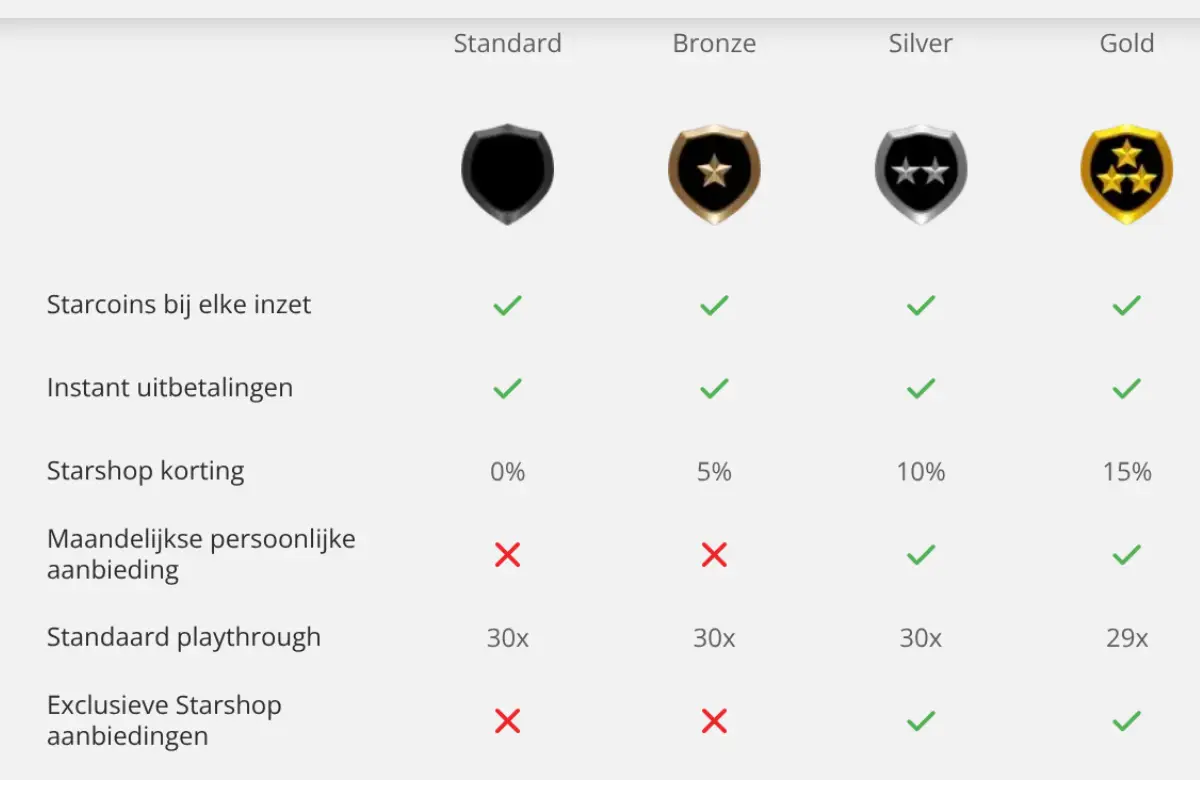Click Bronze's red cross for Exclusieve Starshop aanbiedingen
The image size is (1200, 800).
pyautogui.click(x=714, y=720)
